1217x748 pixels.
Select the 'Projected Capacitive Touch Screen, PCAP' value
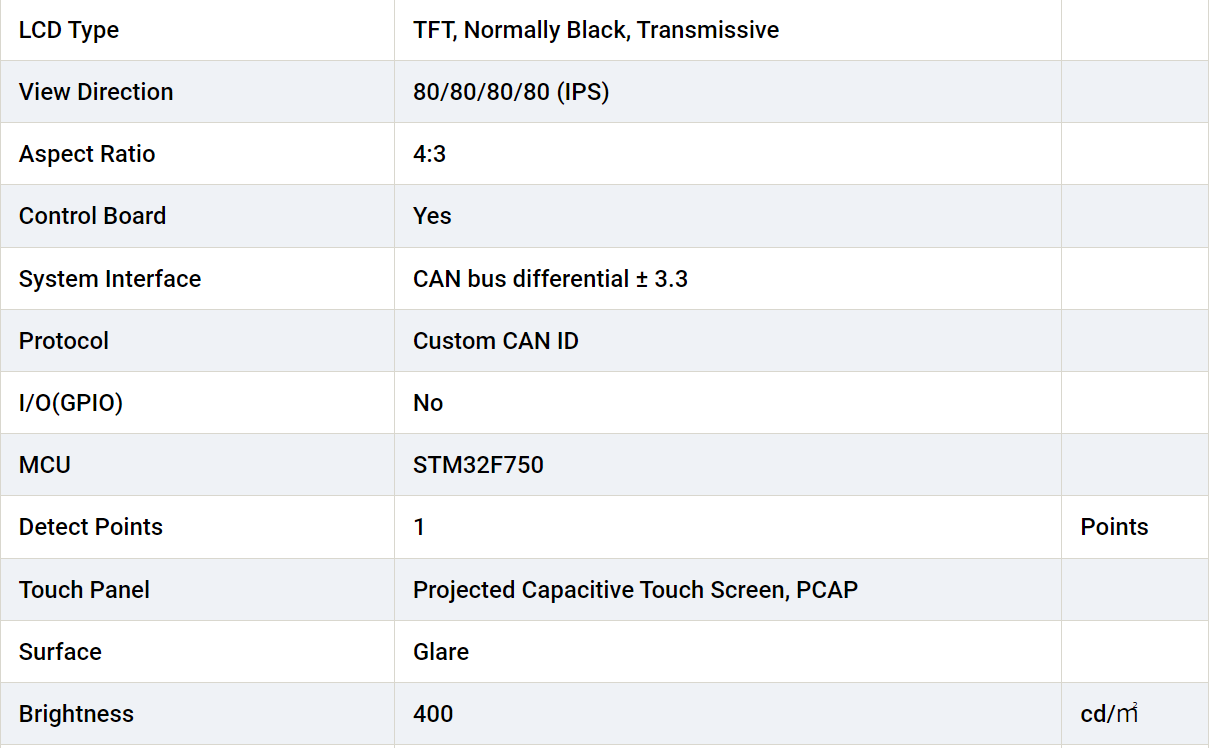pos(635,590)
